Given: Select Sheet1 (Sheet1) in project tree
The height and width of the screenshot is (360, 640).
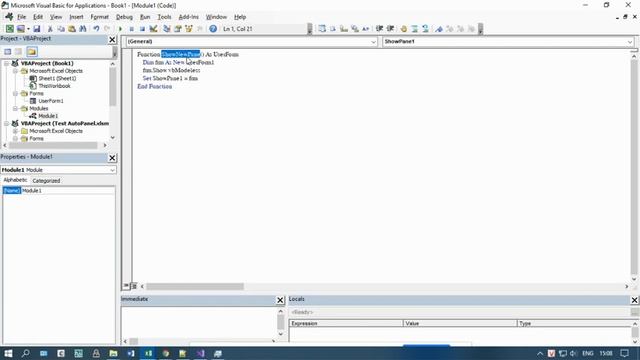Looking at the screenshot, I should (57, 78).
